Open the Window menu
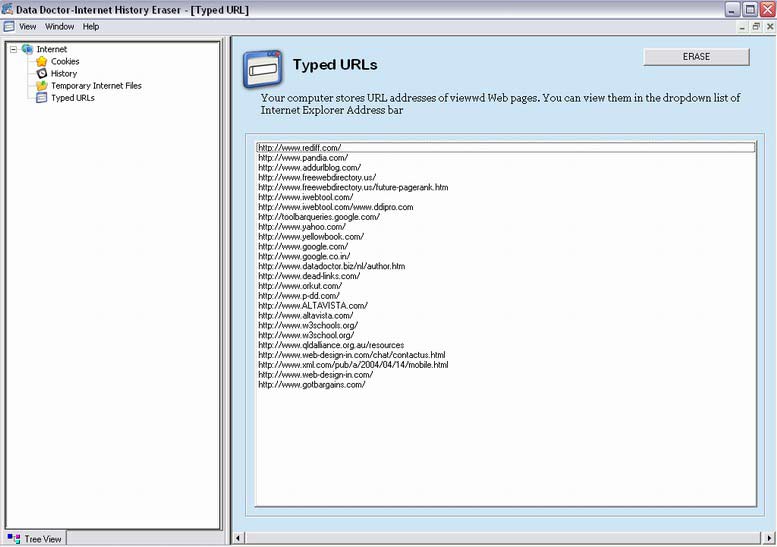 tap(60, 26)
